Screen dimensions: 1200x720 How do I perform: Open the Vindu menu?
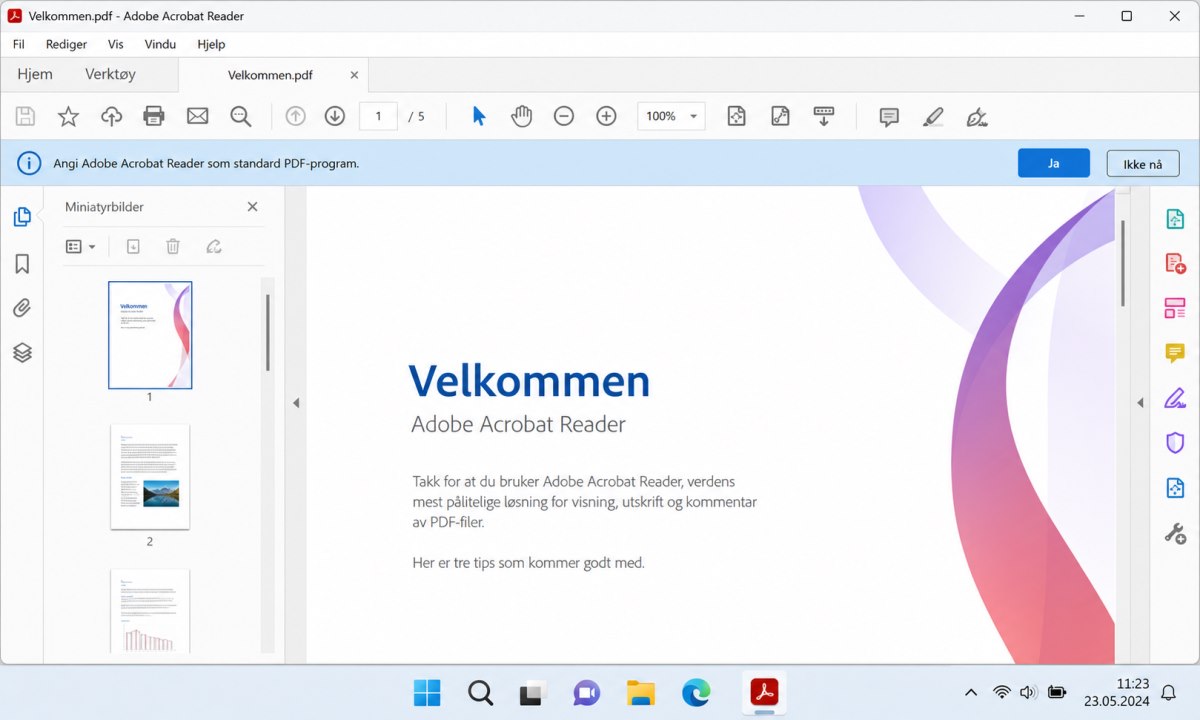[x=160, y=44]
